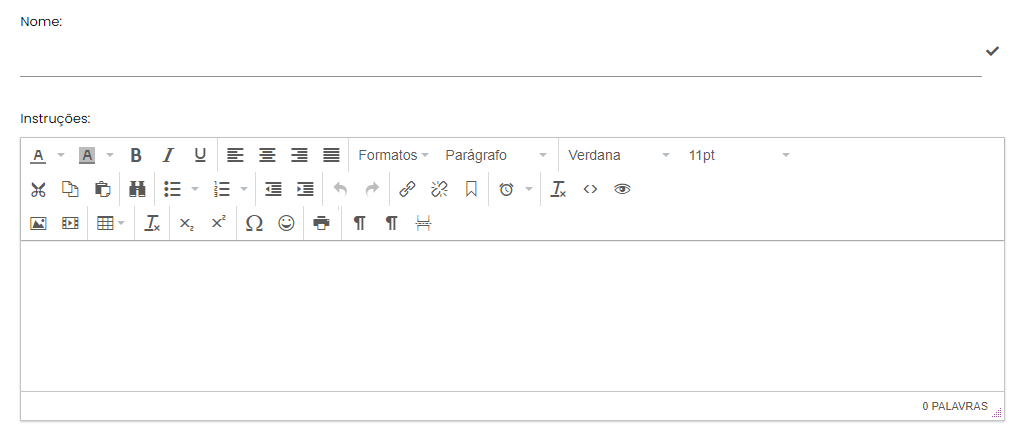This screenshot has height=430, width=1024.
Task: Toggle bold formatting
Action: (136, 156)
